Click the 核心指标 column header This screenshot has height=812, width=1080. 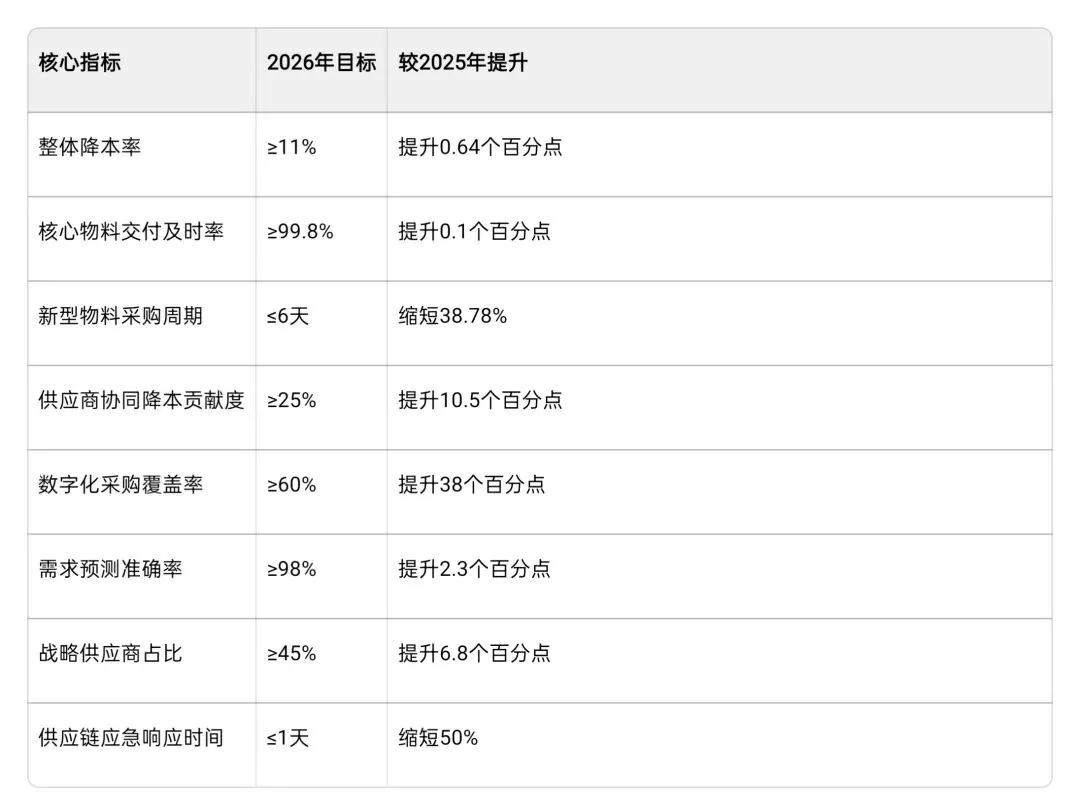point(80,63)
